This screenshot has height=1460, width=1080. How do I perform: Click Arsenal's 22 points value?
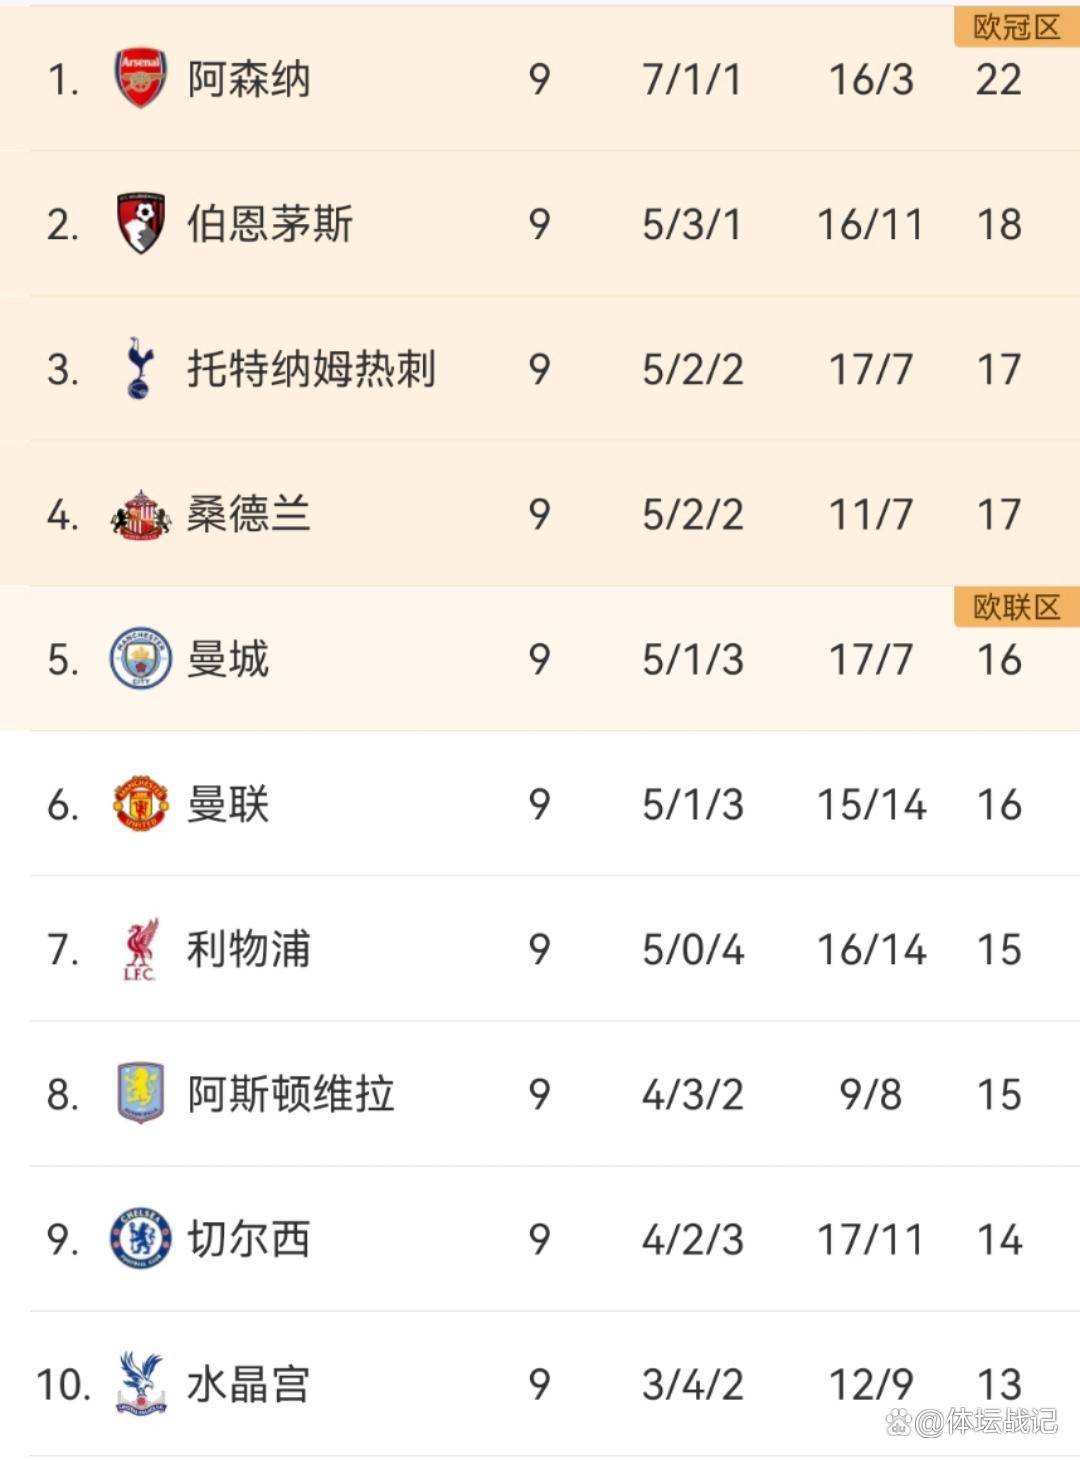click(x=998, y=80)
